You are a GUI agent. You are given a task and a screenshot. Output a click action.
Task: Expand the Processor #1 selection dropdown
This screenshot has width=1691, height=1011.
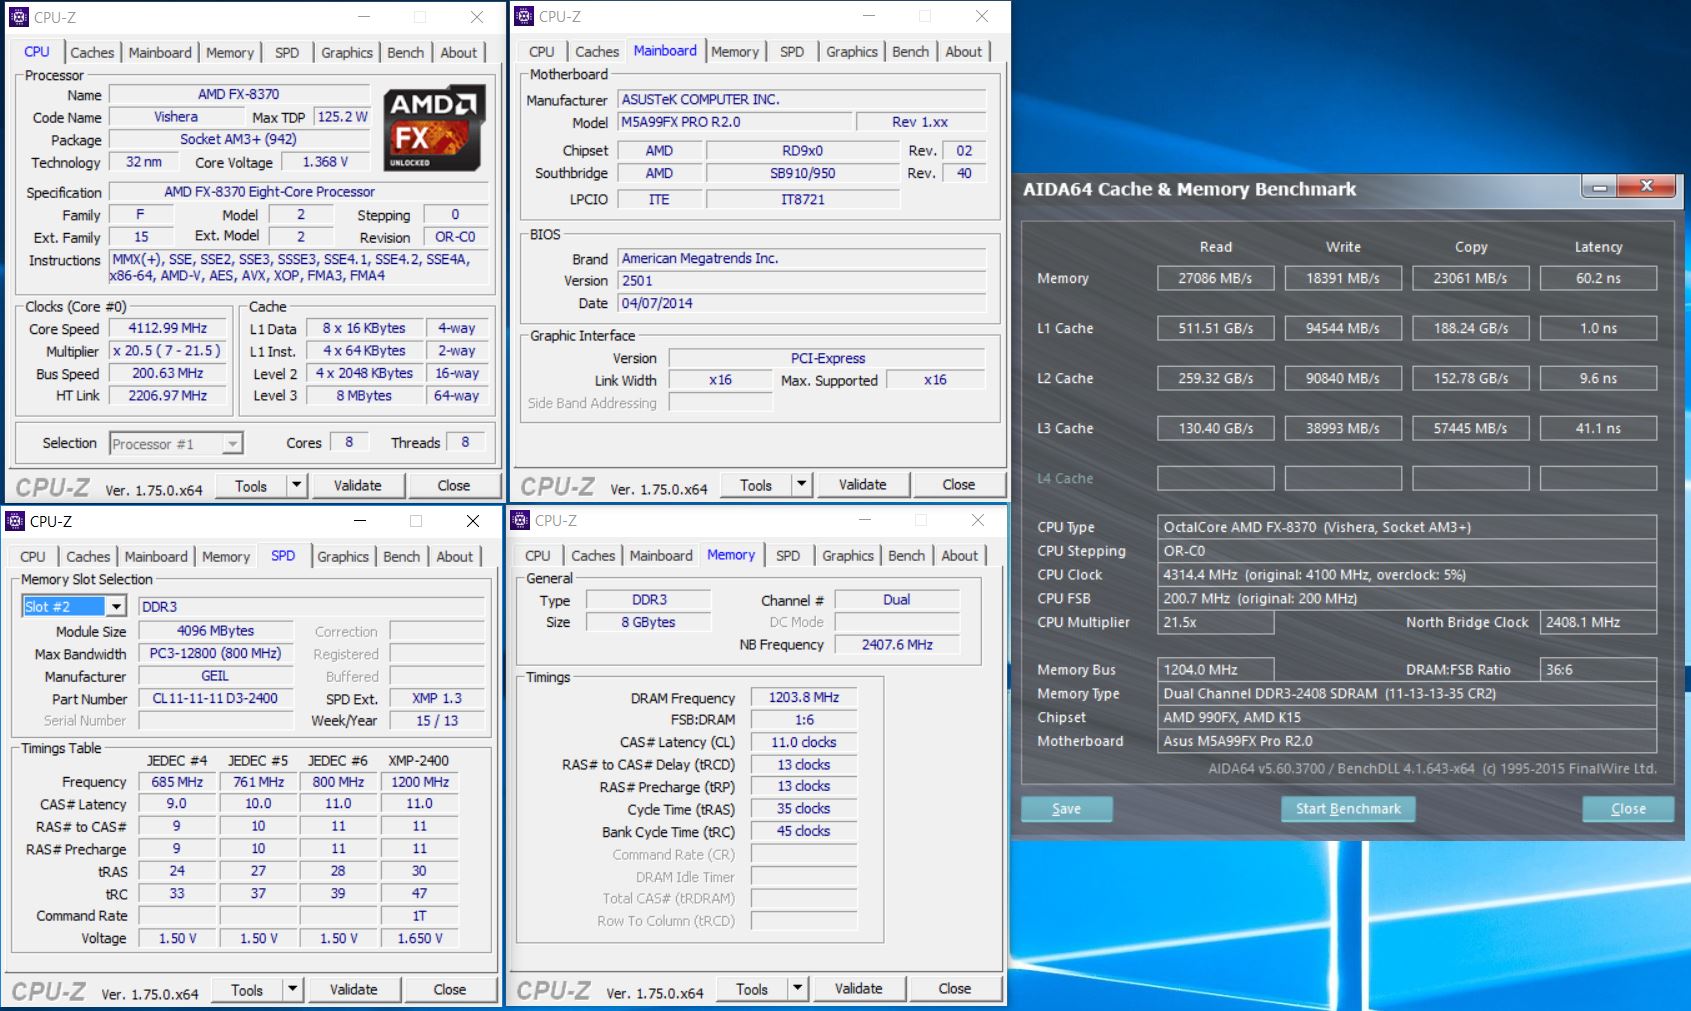[232, 444]
